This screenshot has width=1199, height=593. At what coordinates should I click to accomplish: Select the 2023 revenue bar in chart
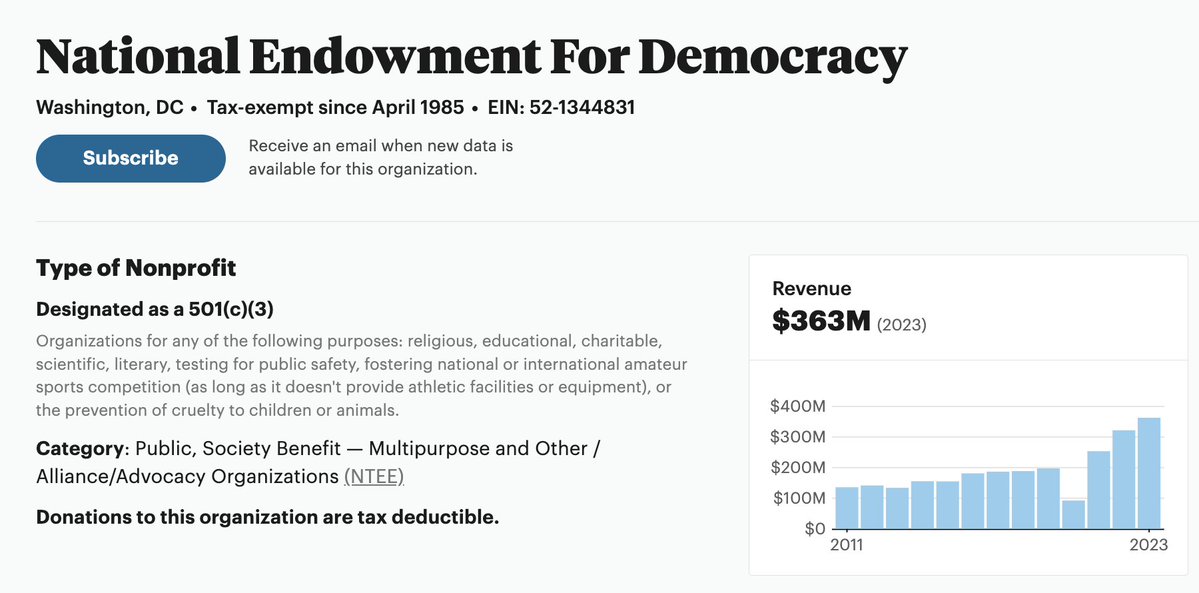tap(1149, 474)
